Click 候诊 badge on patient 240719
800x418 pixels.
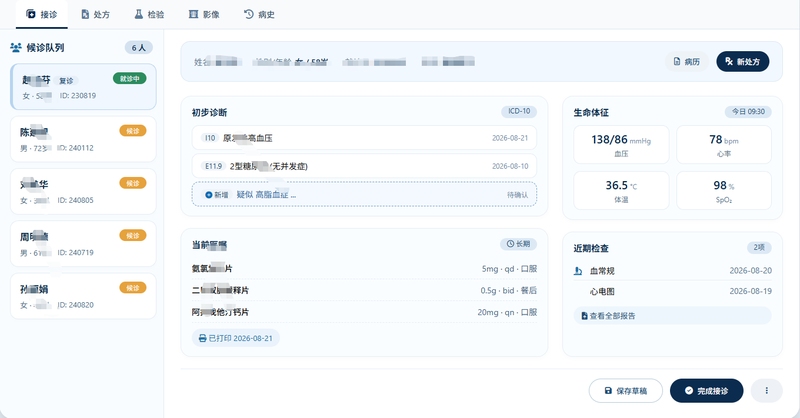point(133,236)
